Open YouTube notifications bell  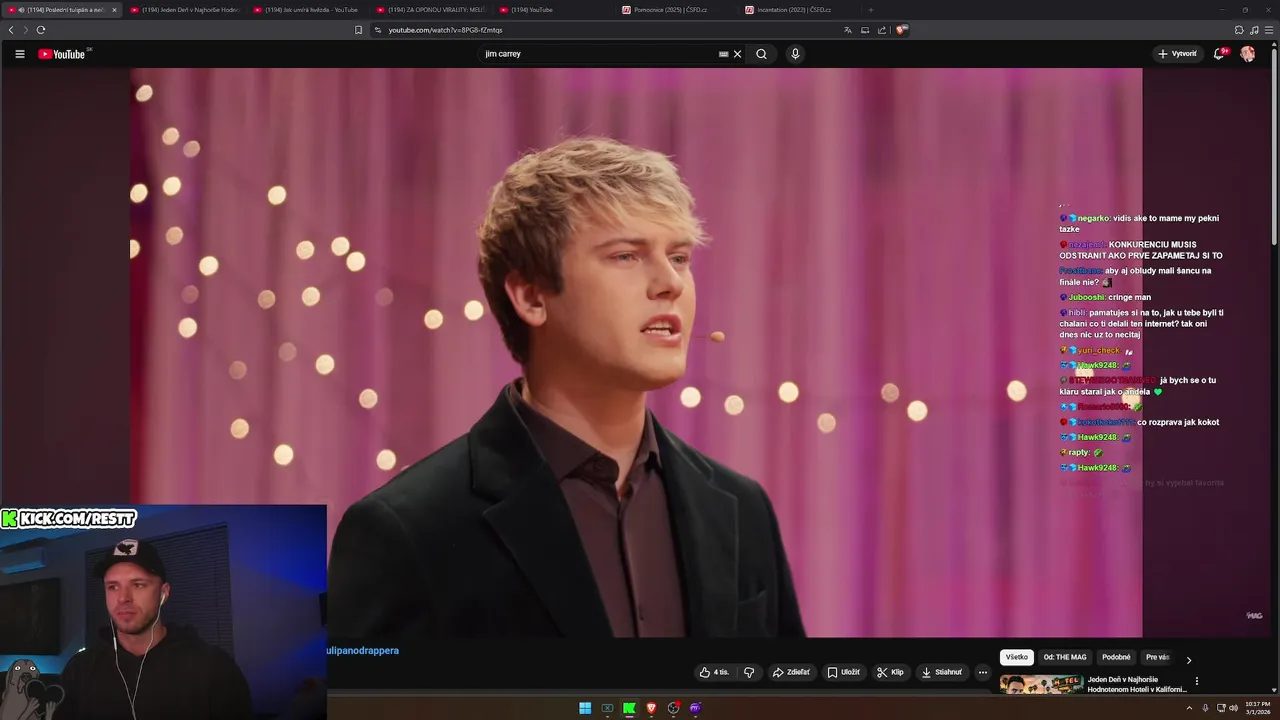pyautogui.click(x=1219, y=54)
